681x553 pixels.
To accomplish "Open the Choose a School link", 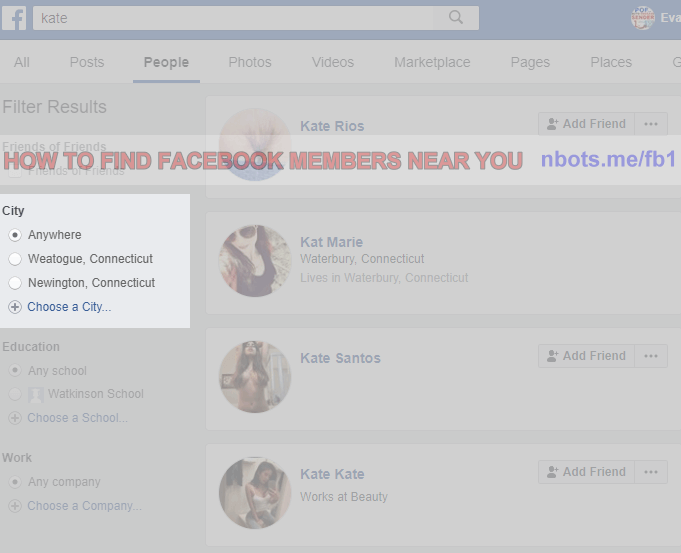I will click(77, 418).
